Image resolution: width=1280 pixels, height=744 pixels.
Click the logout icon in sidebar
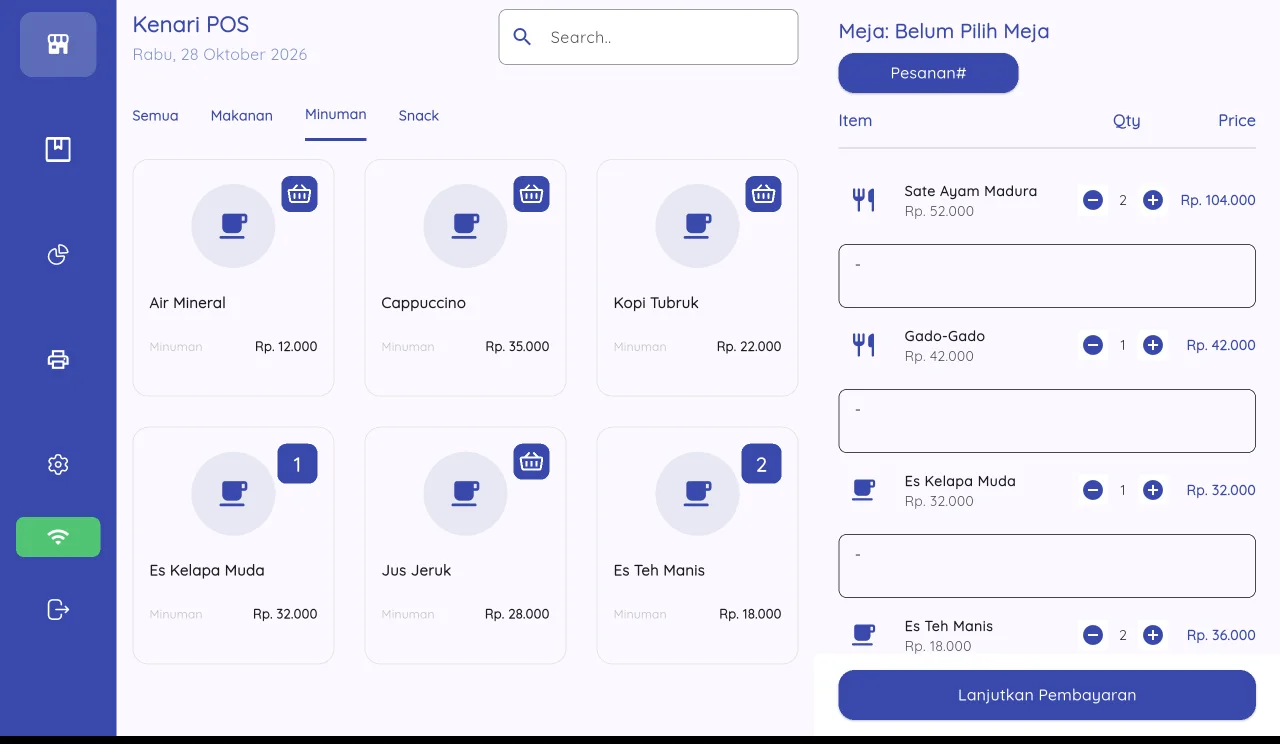coord(58,609)
